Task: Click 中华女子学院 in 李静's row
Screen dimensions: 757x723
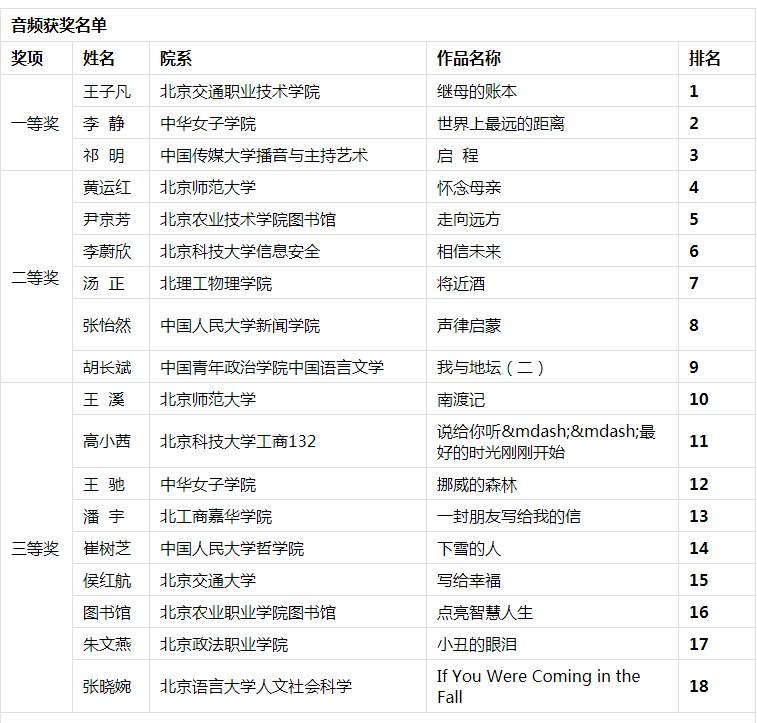Action: pyautogui.click(x=208, y=124)
